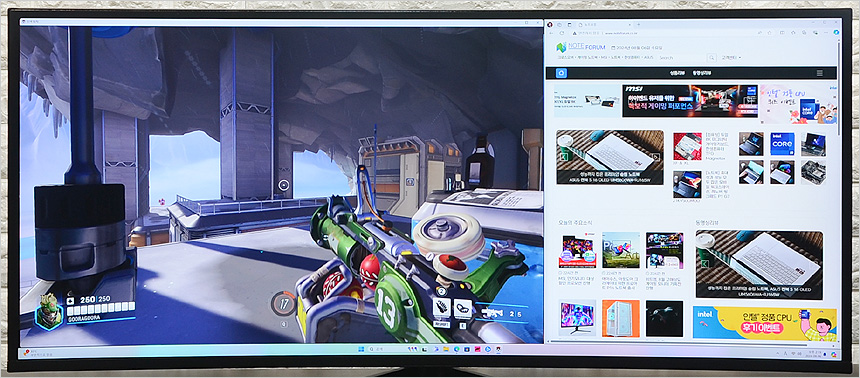
Task: Click the MSI gaming performance banner ad
Action: (689, 100)
